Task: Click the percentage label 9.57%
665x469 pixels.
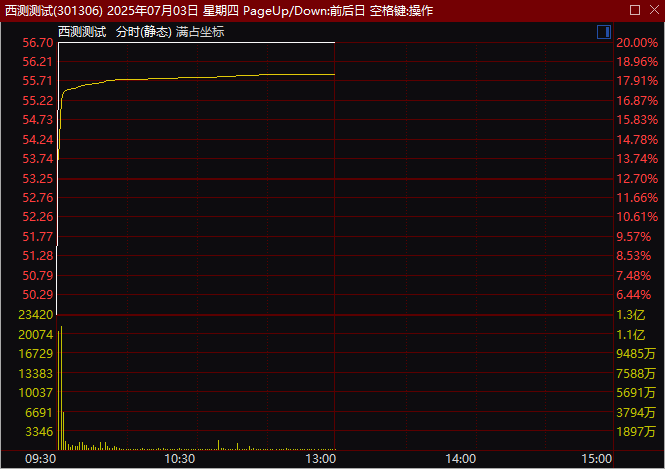Action: [x=634, y=237]
